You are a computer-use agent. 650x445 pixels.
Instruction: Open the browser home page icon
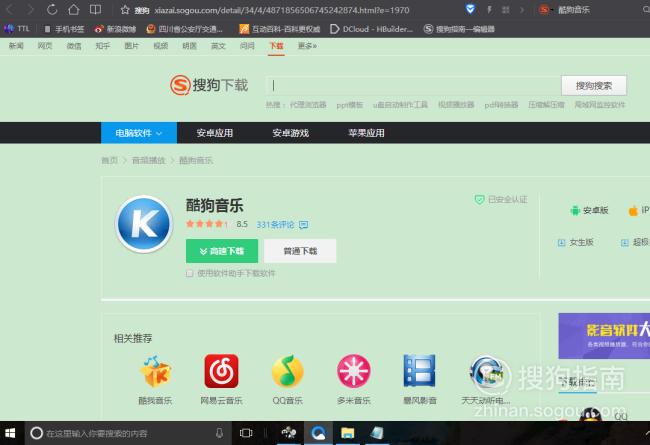click(x=74, y=9)
